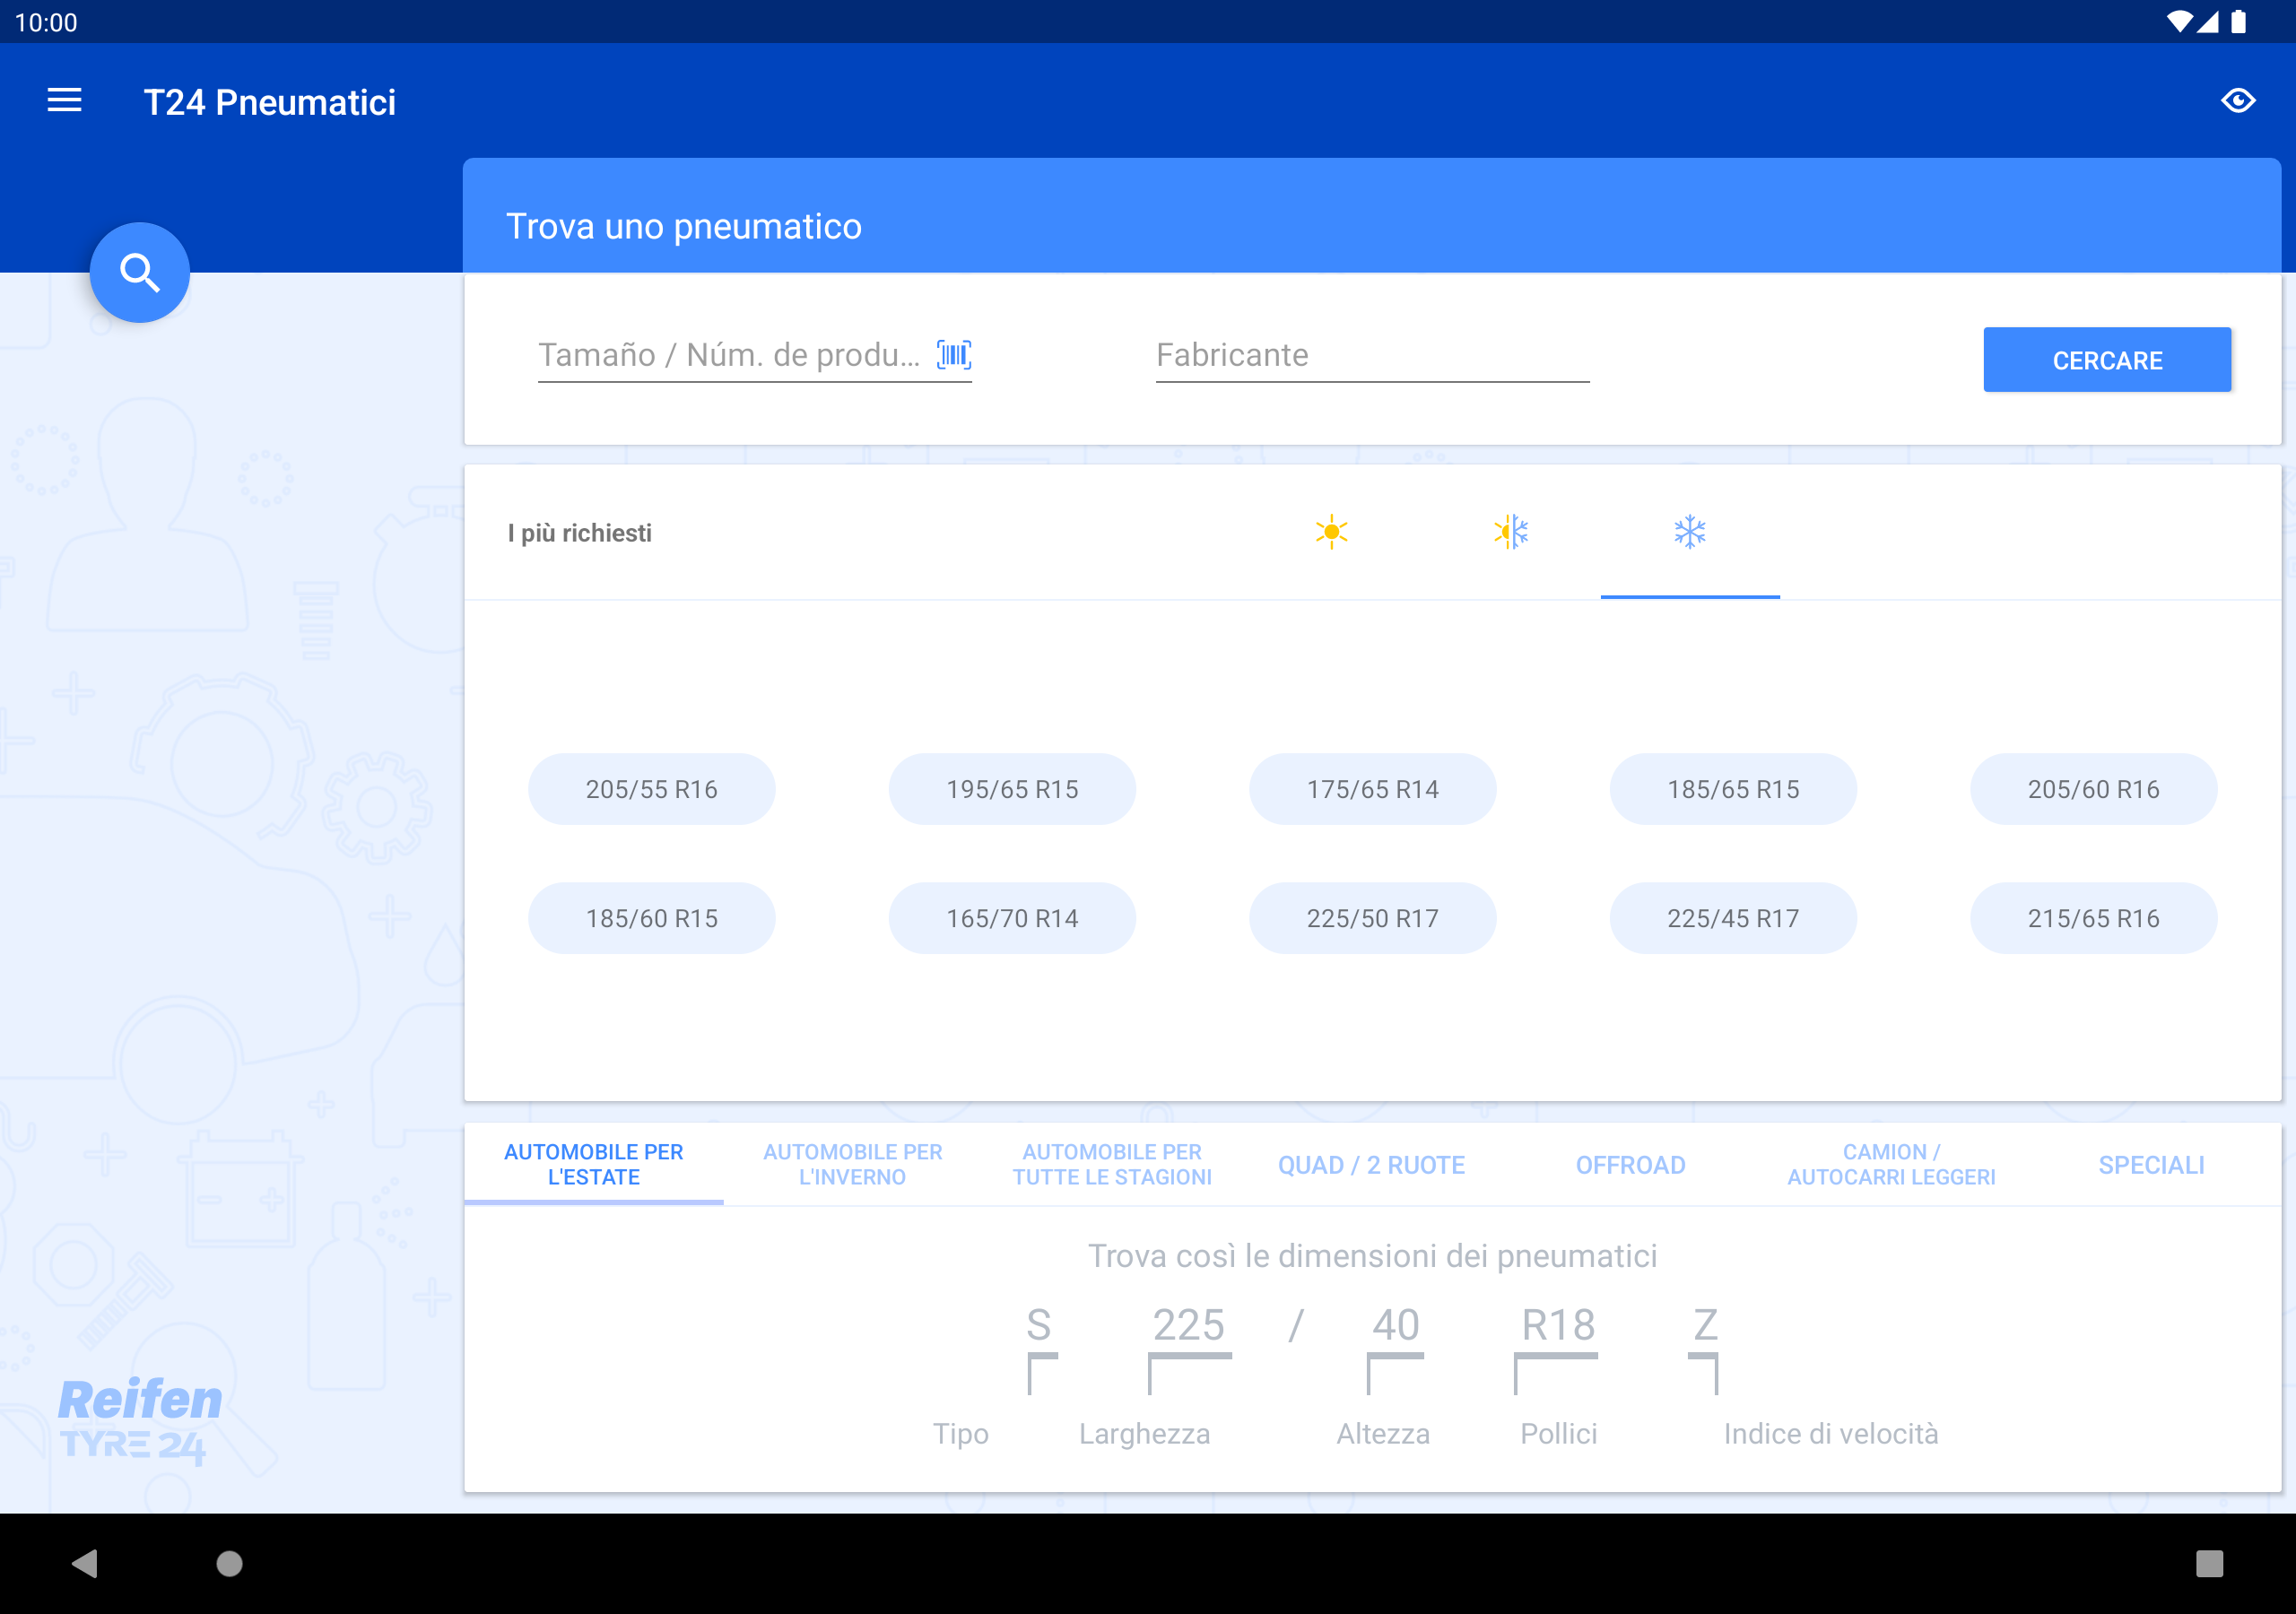
Task: Focus the Tamaño / Núm. de producto field
Action: click(728, 355)
